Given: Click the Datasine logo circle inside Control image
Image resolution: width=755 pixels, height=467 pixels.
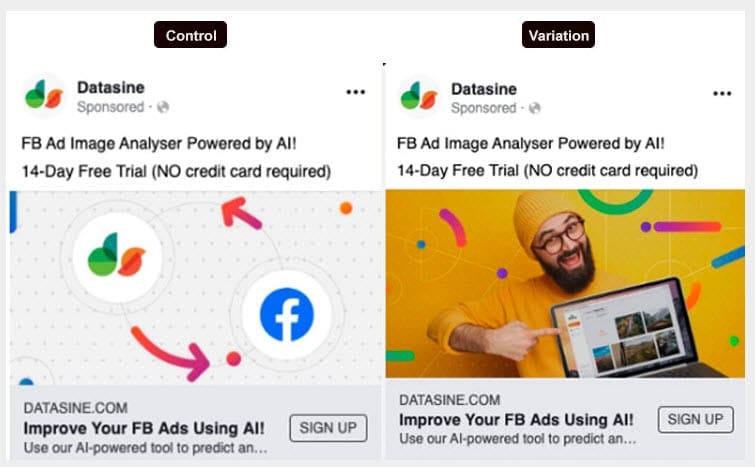Looking at the screenshot, I should pos(117,257).
